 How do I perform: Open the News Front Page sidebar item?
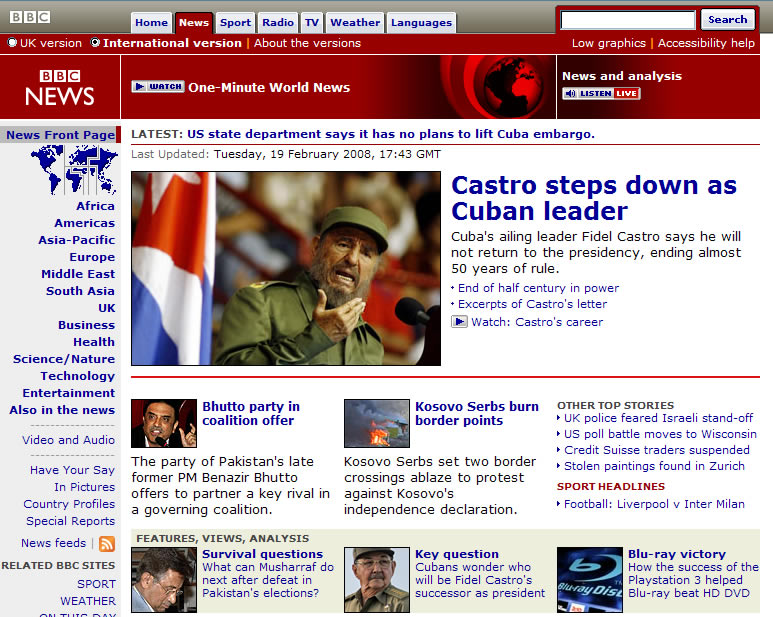(x=60, y=135)
